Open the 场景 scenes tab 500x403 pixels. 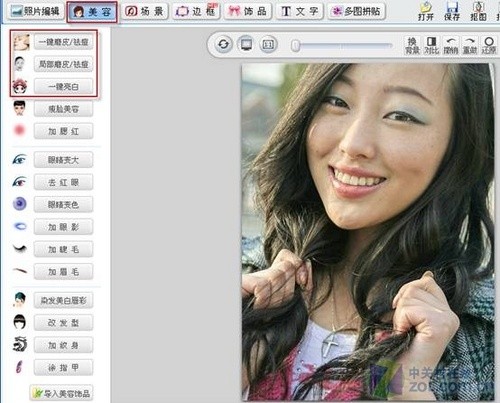(145, 12)
